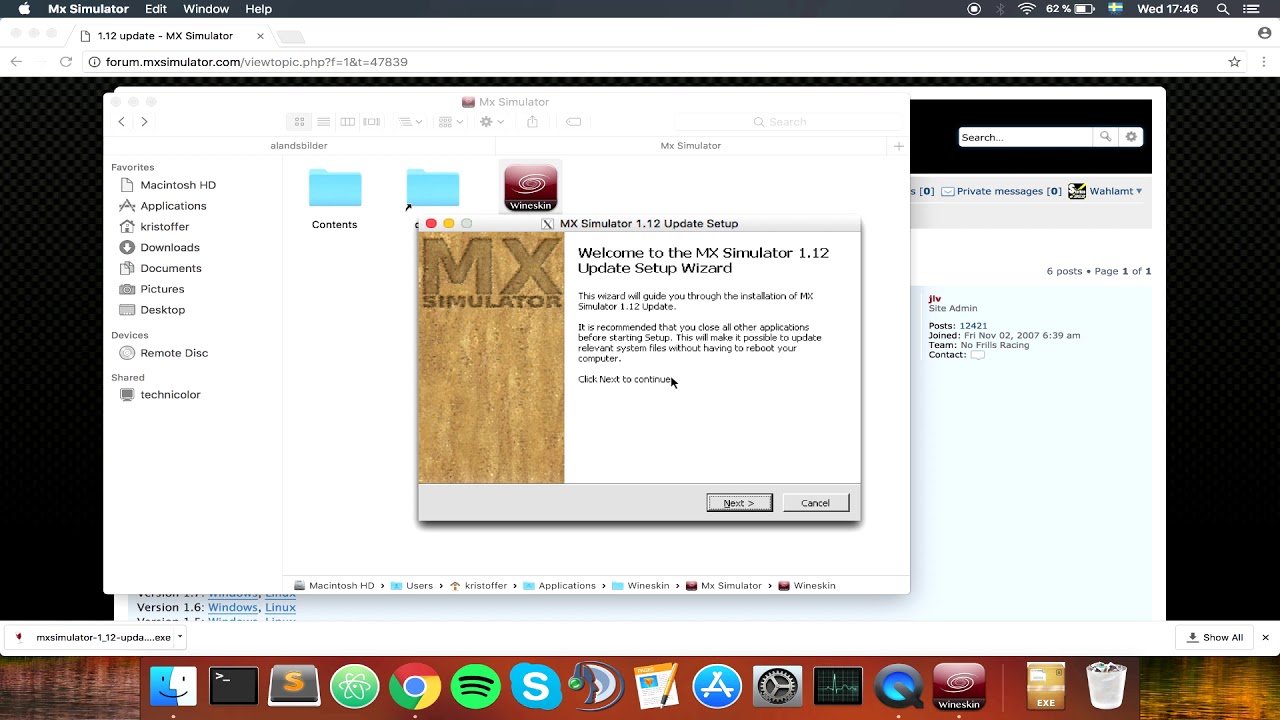Open Terminal from the Dock
Viewport: 1280px width, 720px height.
234,687
